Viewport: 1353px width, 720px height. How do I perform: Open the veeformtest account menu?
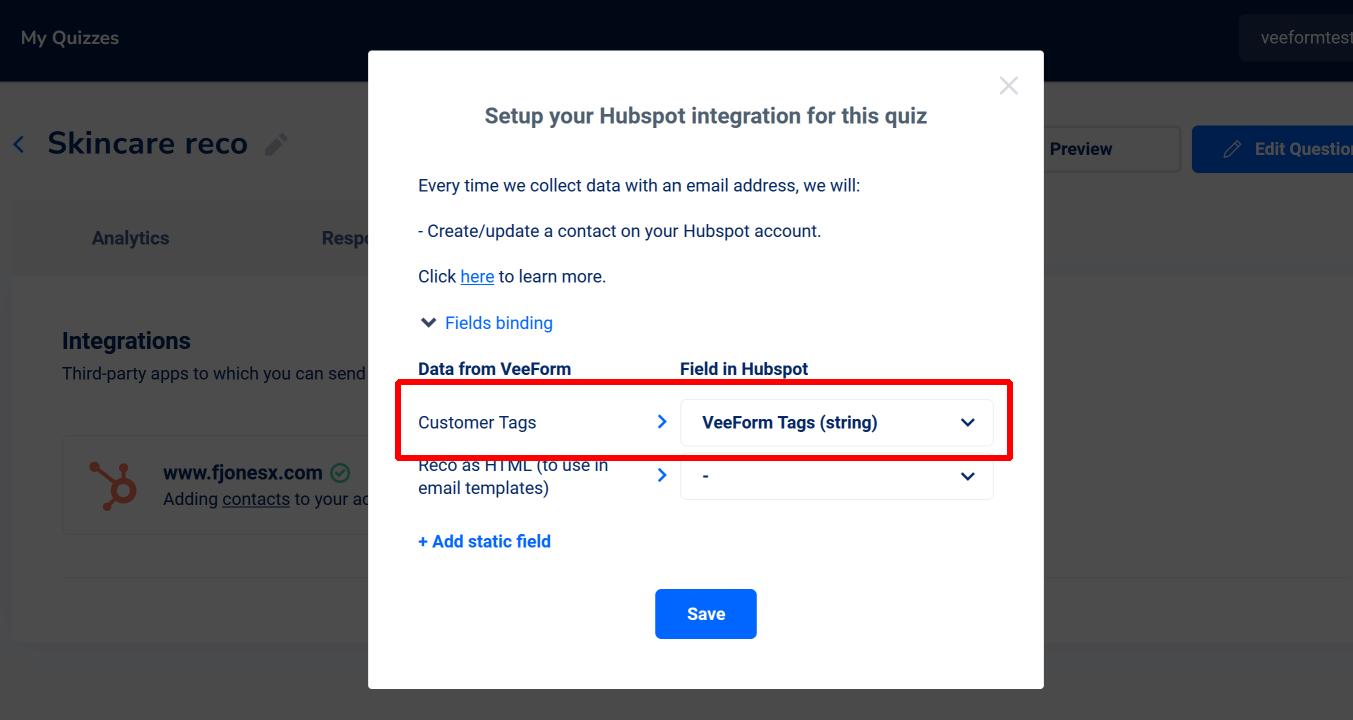[1296, 38]
